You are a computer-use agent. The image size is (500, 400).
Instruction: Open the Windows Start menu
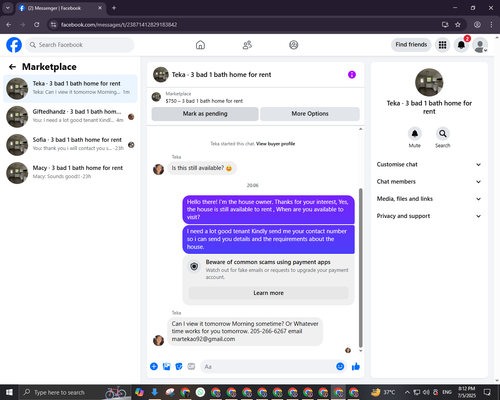9,392
